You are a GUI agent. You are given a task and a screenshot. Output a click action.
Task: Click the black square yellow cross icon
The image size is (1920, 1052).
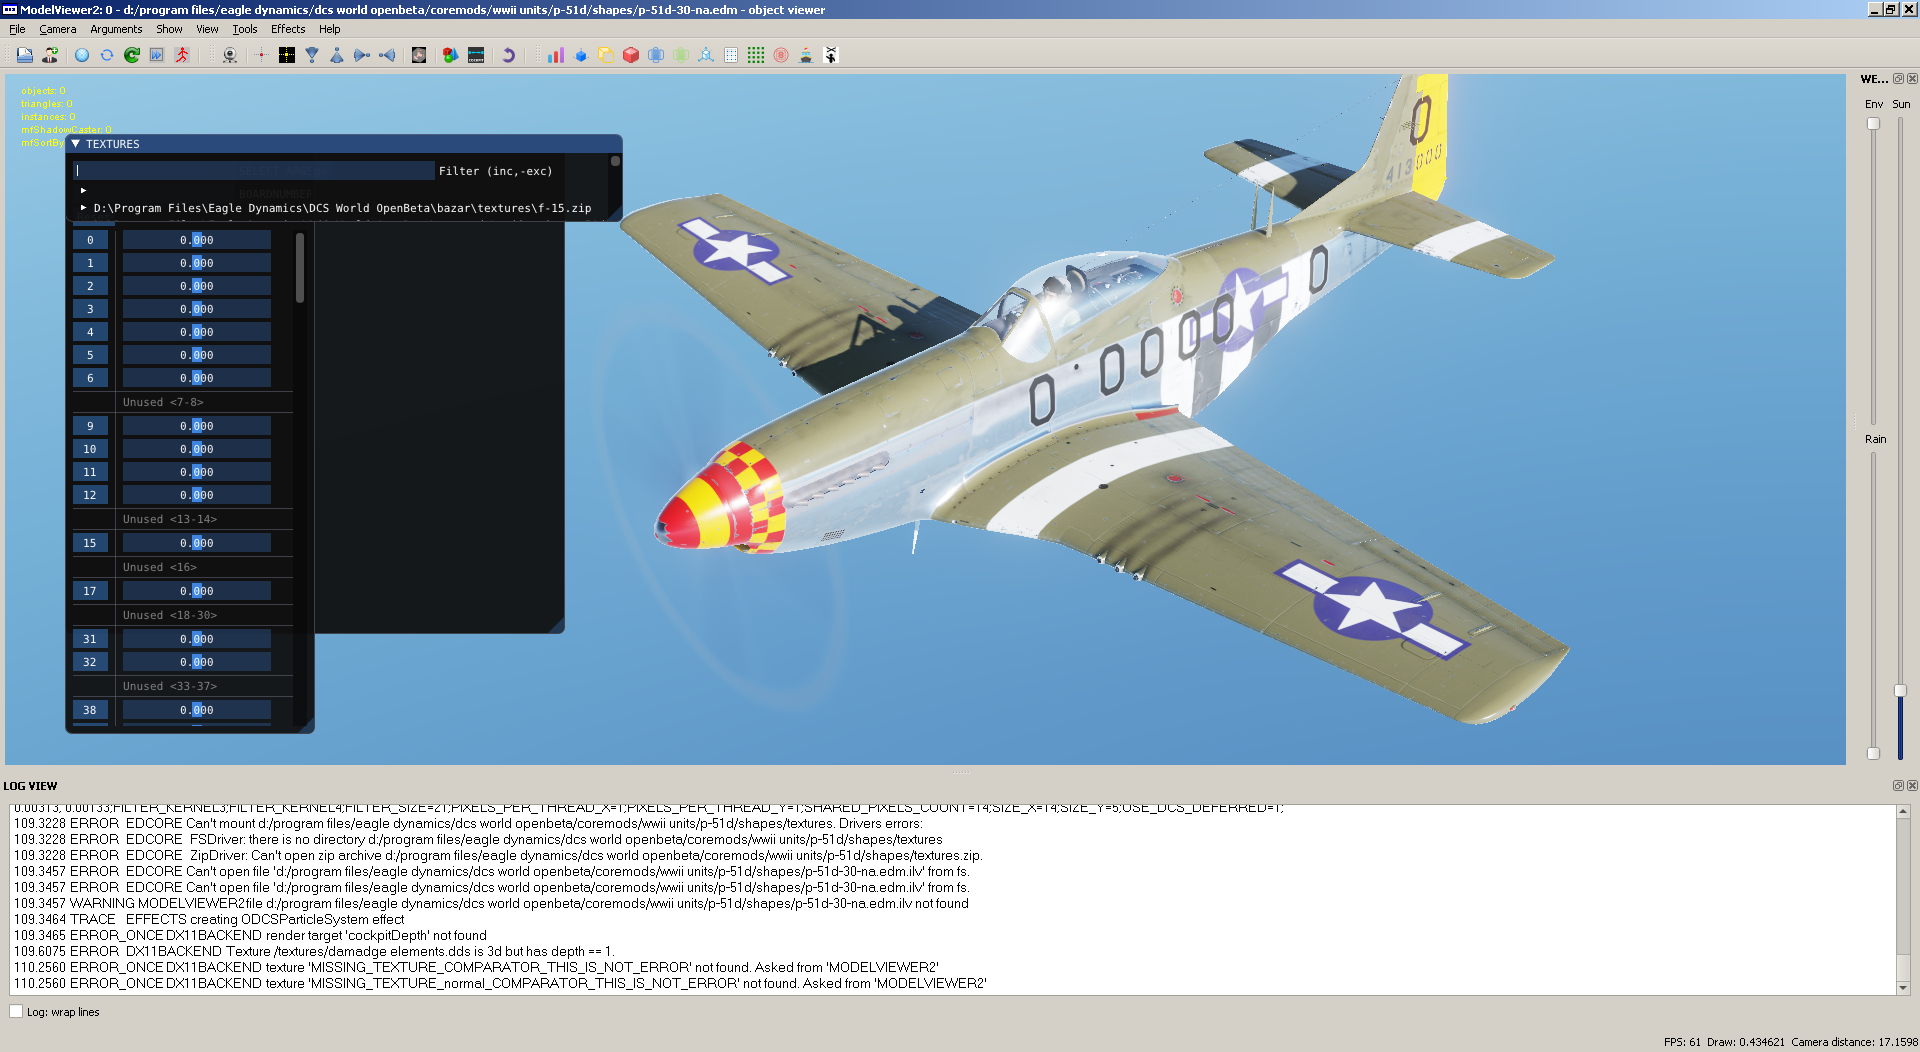pos(287,55)
